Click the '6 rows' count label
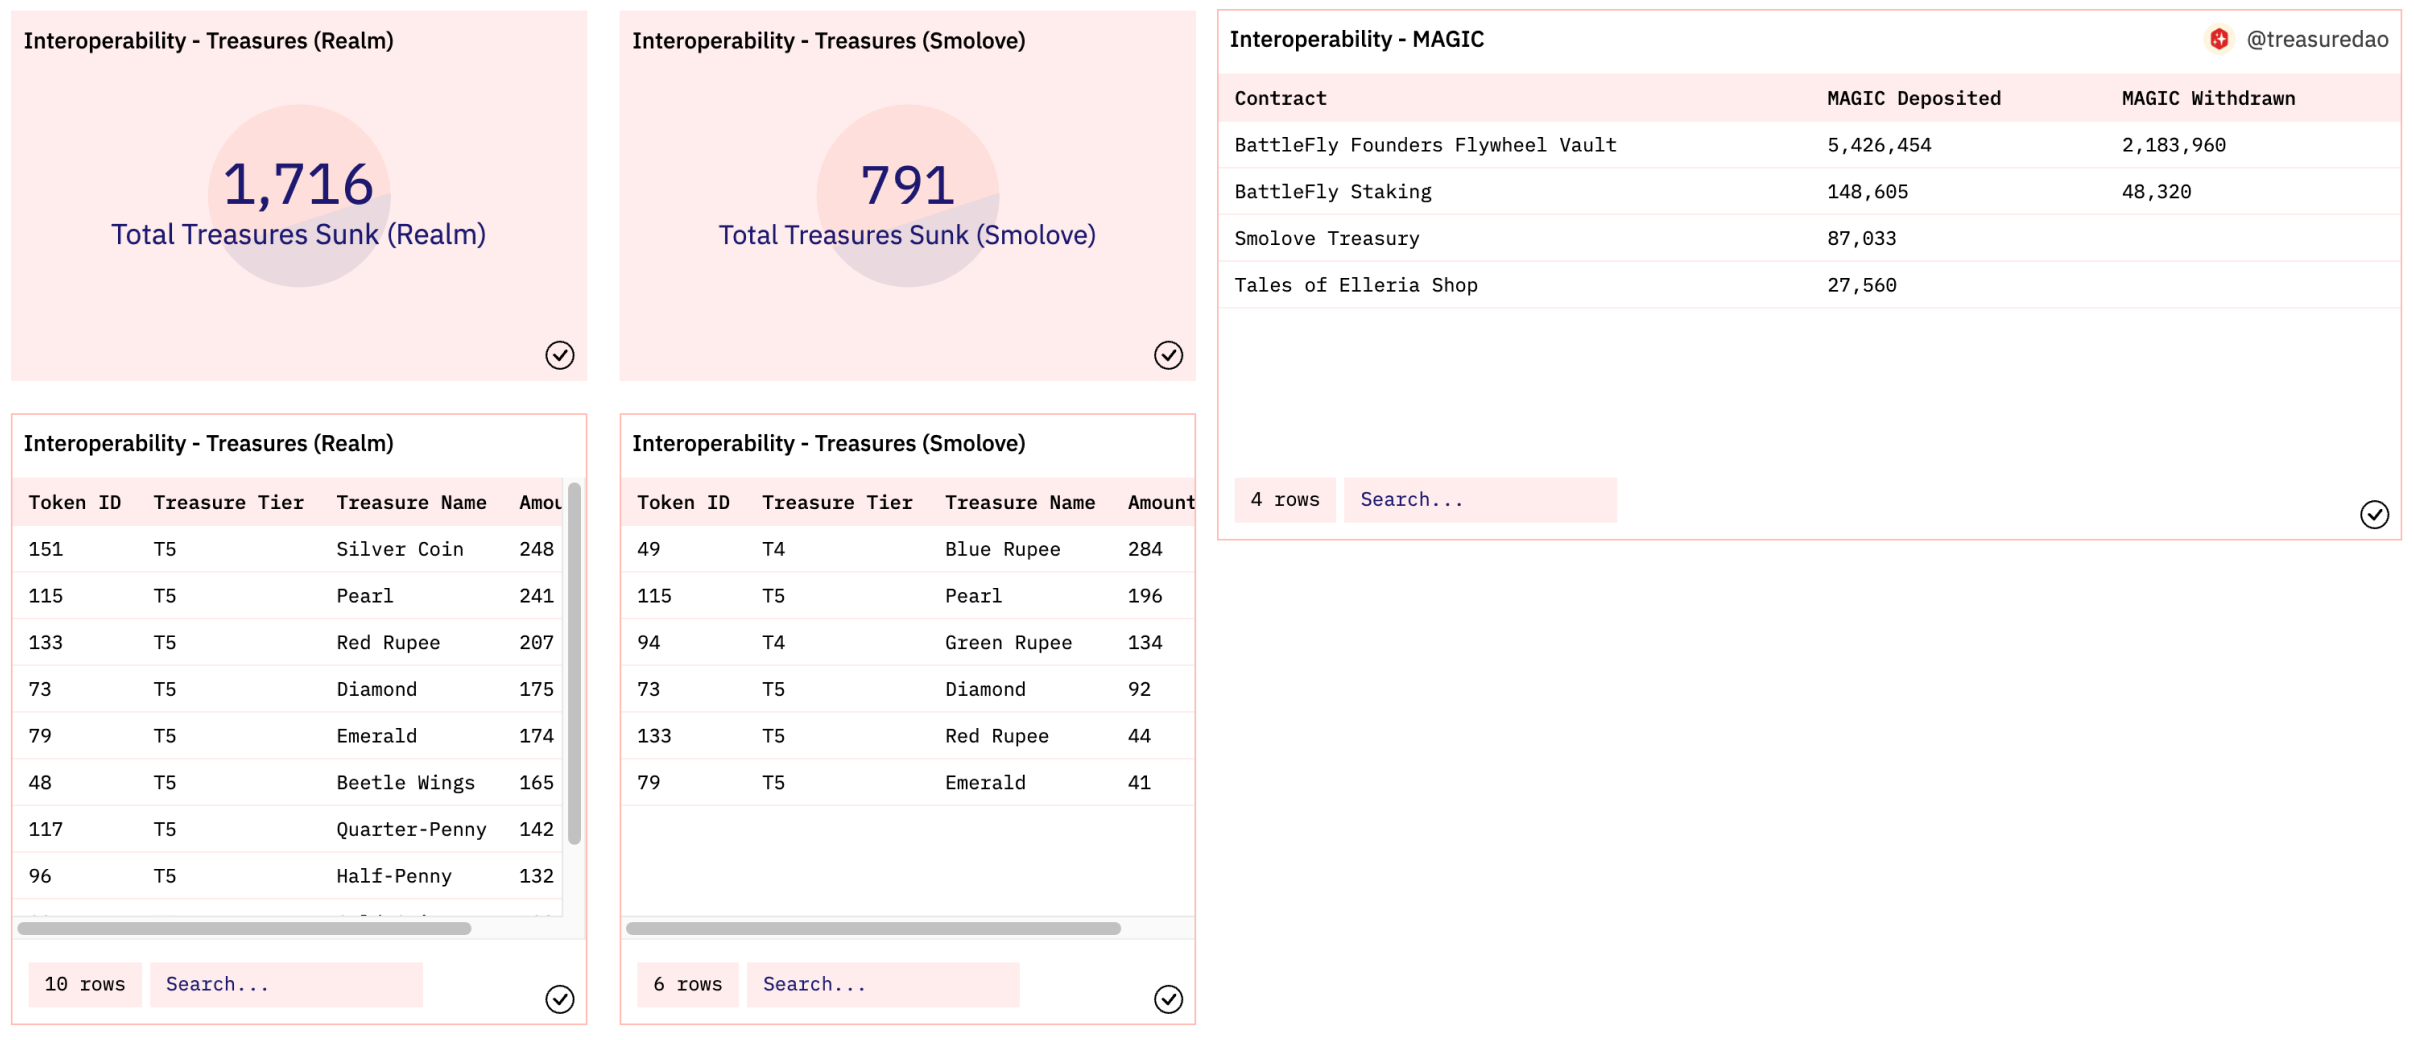Screen dimensions: 2414x1040 pos(687,984)
